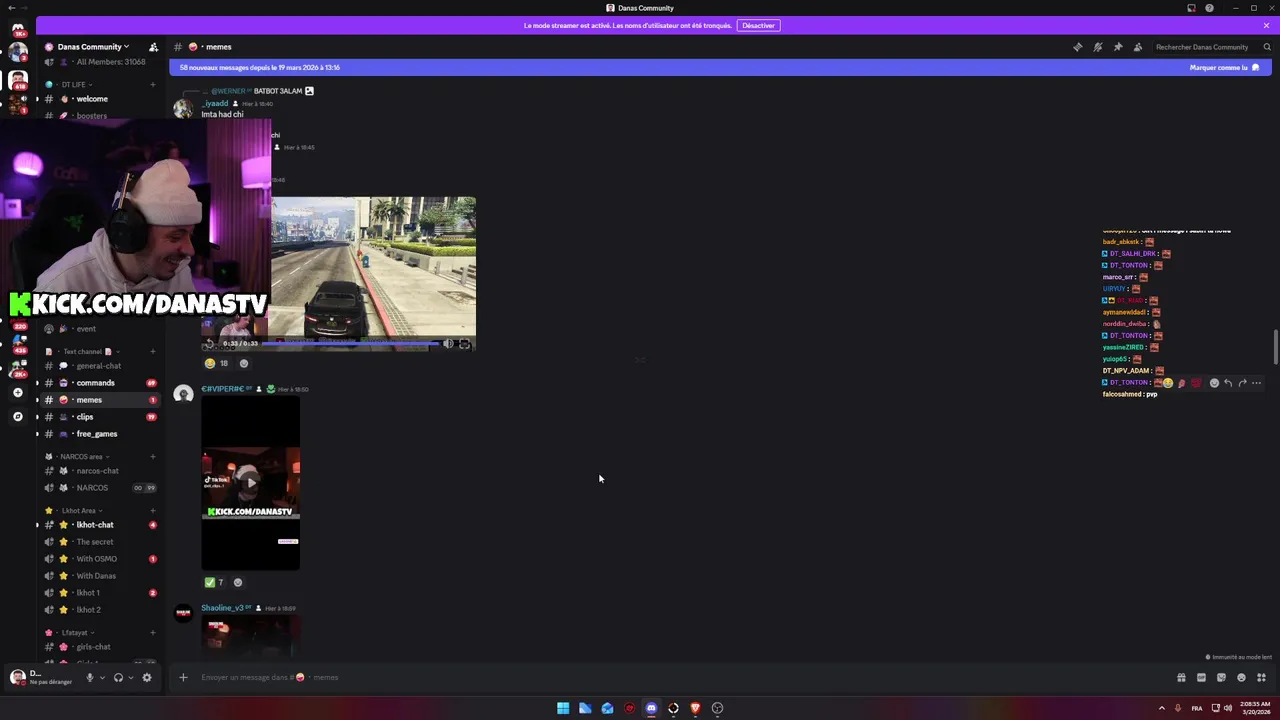Open pinned messages icon
This screenshot has width=1280, height=720.
[1117, 47]
